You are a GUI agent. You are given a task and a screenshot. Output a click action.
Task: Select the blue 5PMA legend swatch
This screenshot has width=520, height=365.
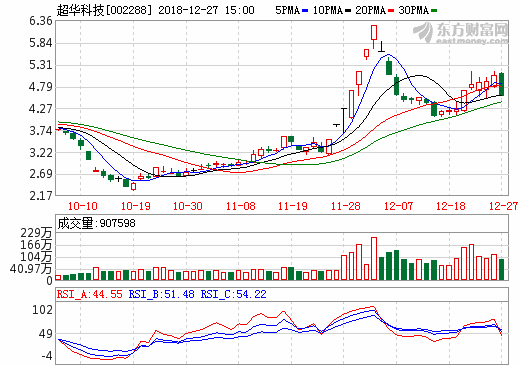tap(305, 11)
